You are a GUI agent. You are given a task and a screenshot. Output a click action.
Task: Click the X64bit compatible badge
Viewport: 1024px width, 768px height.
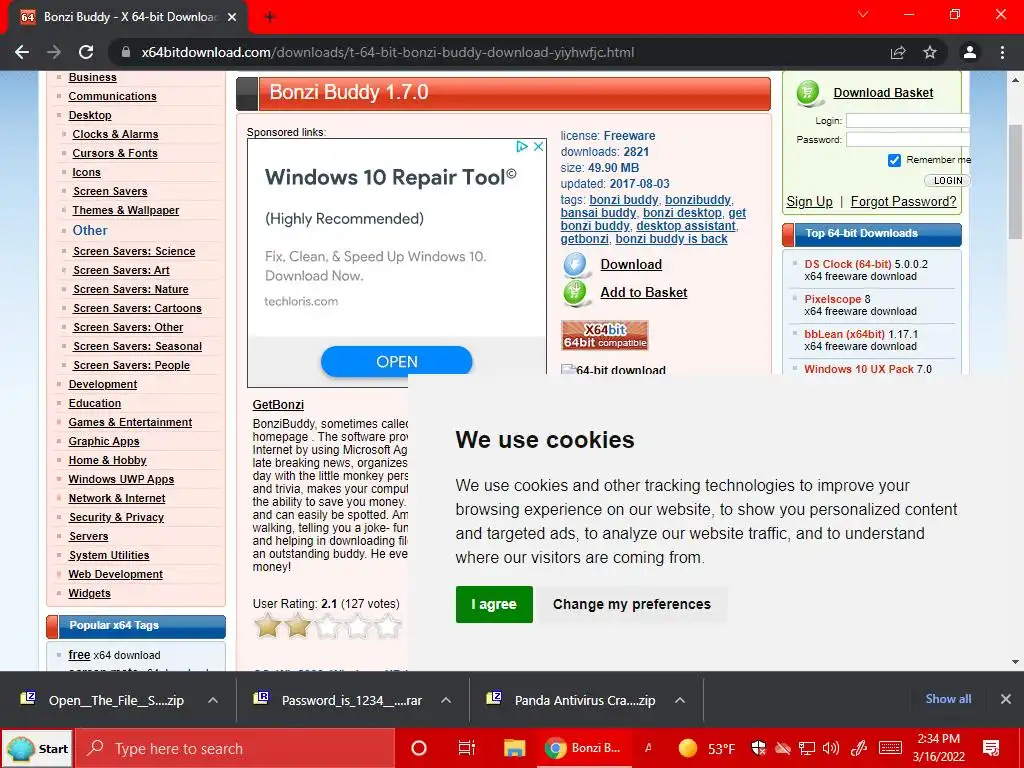coord(604,336)
